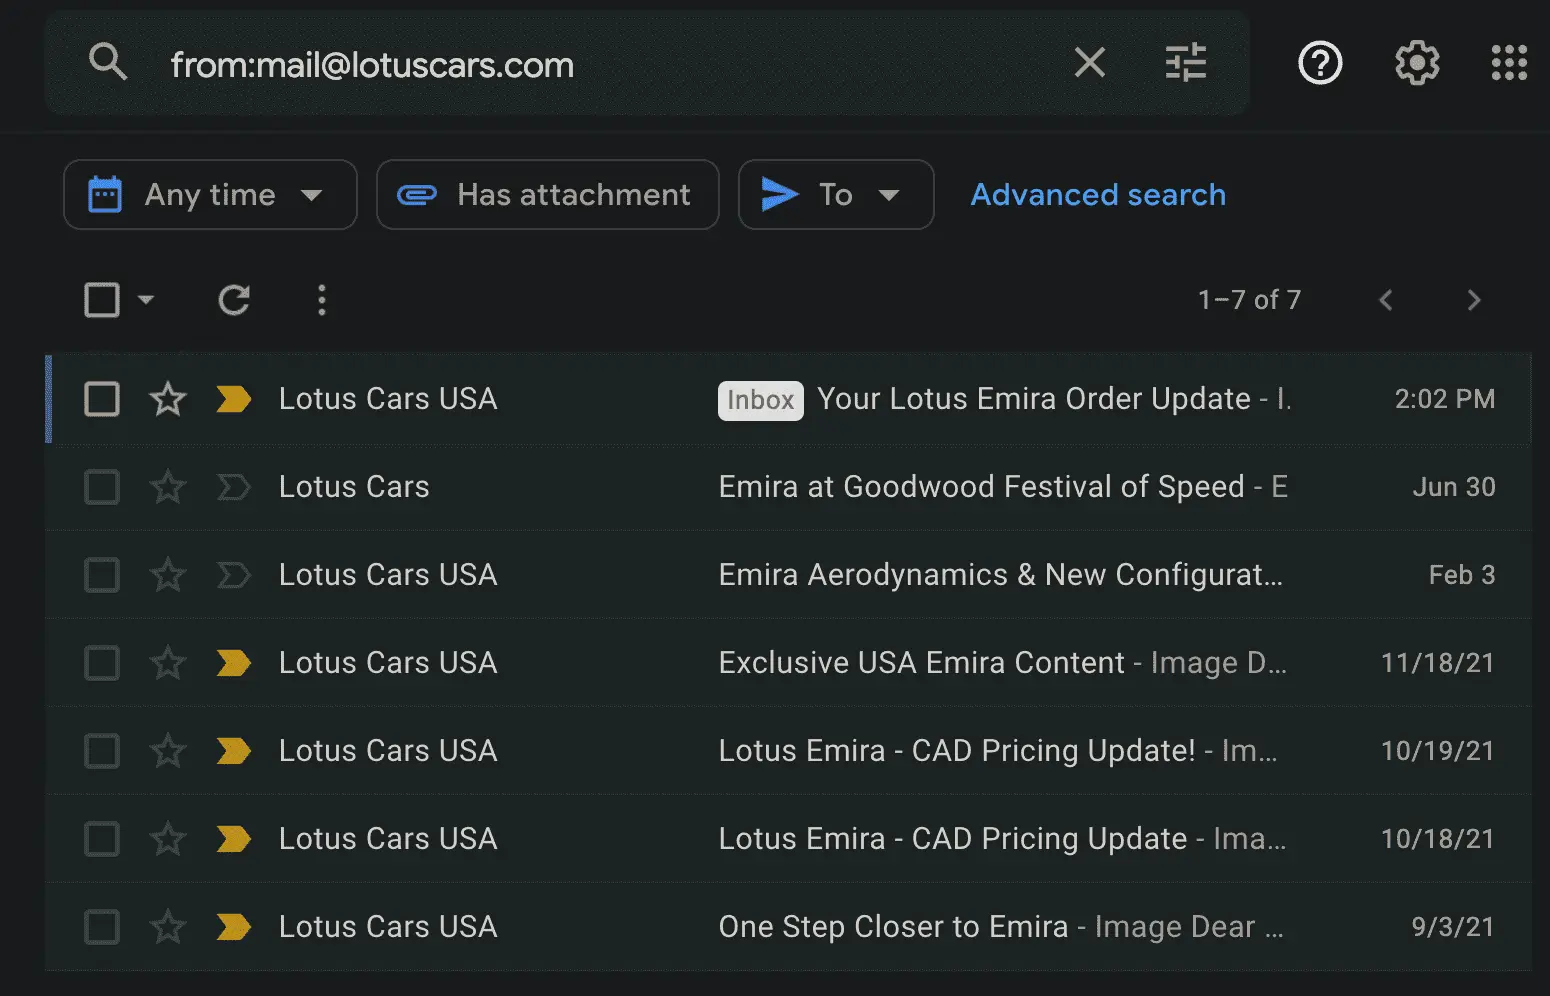Viewport: 1550px width, 996px height.
Task: Open the Advanced search link
Action: point(1097,195)
